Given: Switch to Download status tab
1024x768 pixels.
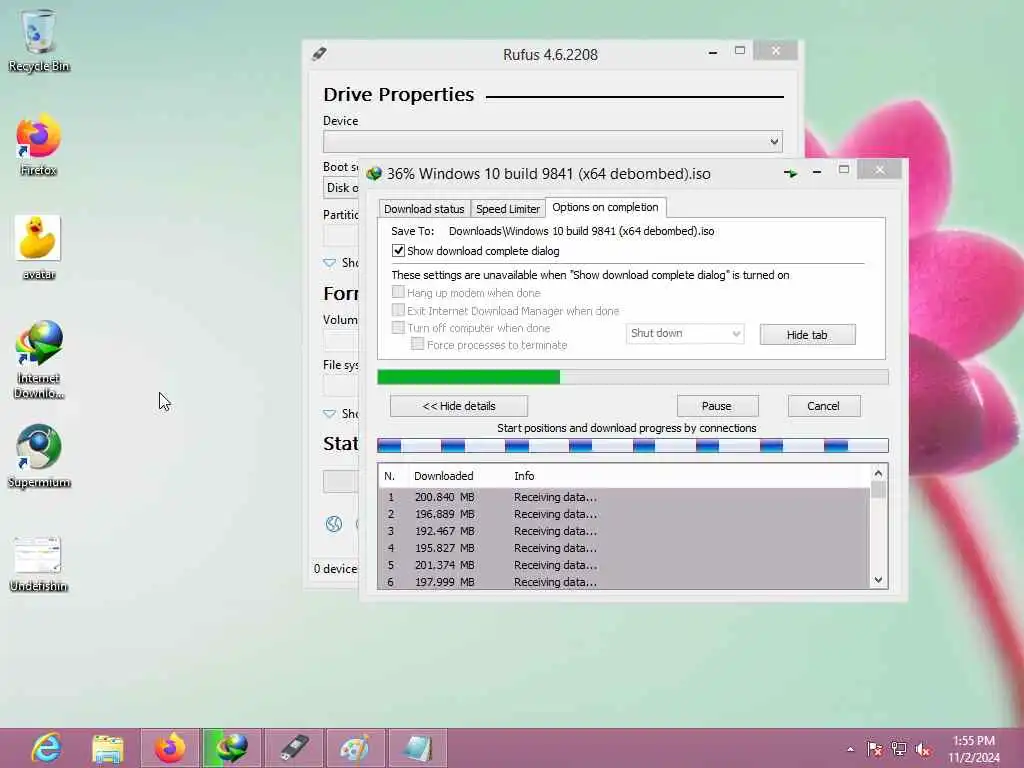Looking at the screenshot, I should point(424,209).
